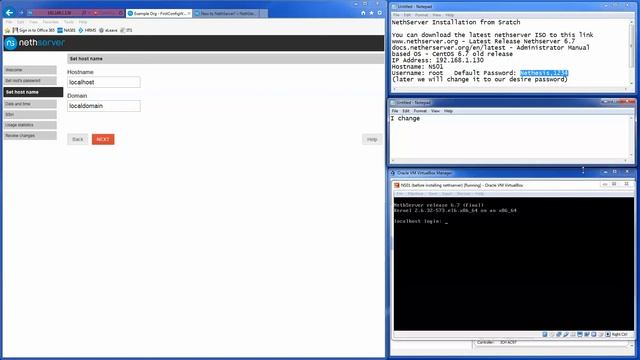Screen dimensions: 640x360
Task: Click the VM recording status icon
Action: pyautogui.click(x=587, y=335)
